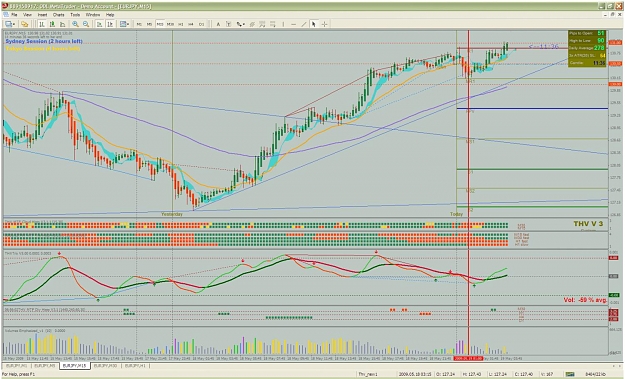Click the Sydney Session label
The image size is (625, 379).
[44, 41]
